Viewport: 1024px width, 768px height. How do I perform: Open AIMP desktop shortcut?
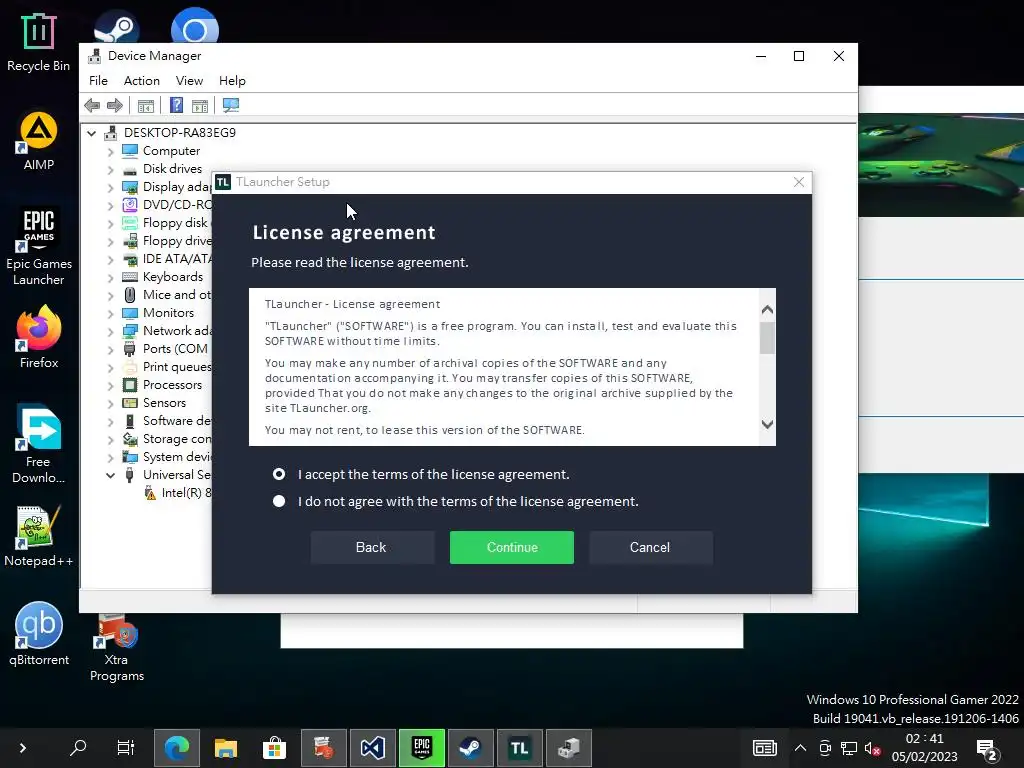click(x=39, y=141)
